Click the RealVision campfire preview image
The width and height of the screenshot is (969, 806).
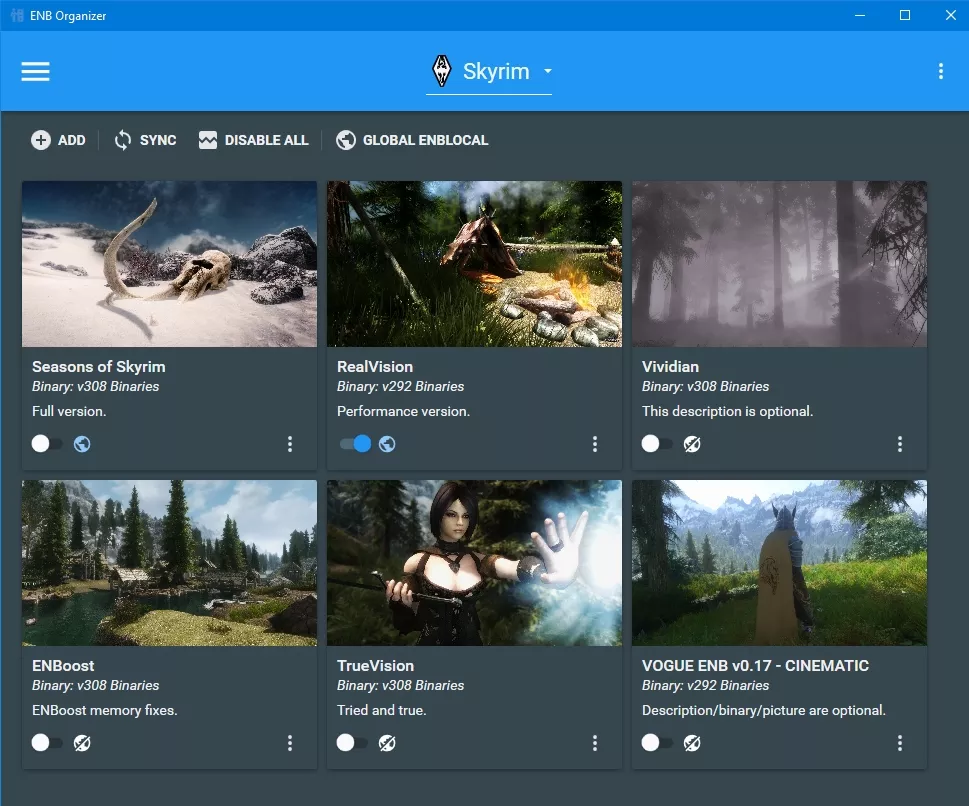475,264
